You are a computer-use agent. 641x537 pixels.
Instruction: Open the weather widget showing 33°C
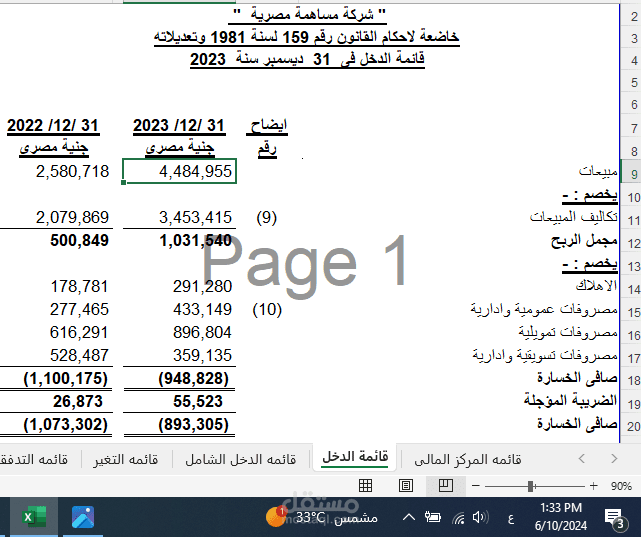click(321, 517)
